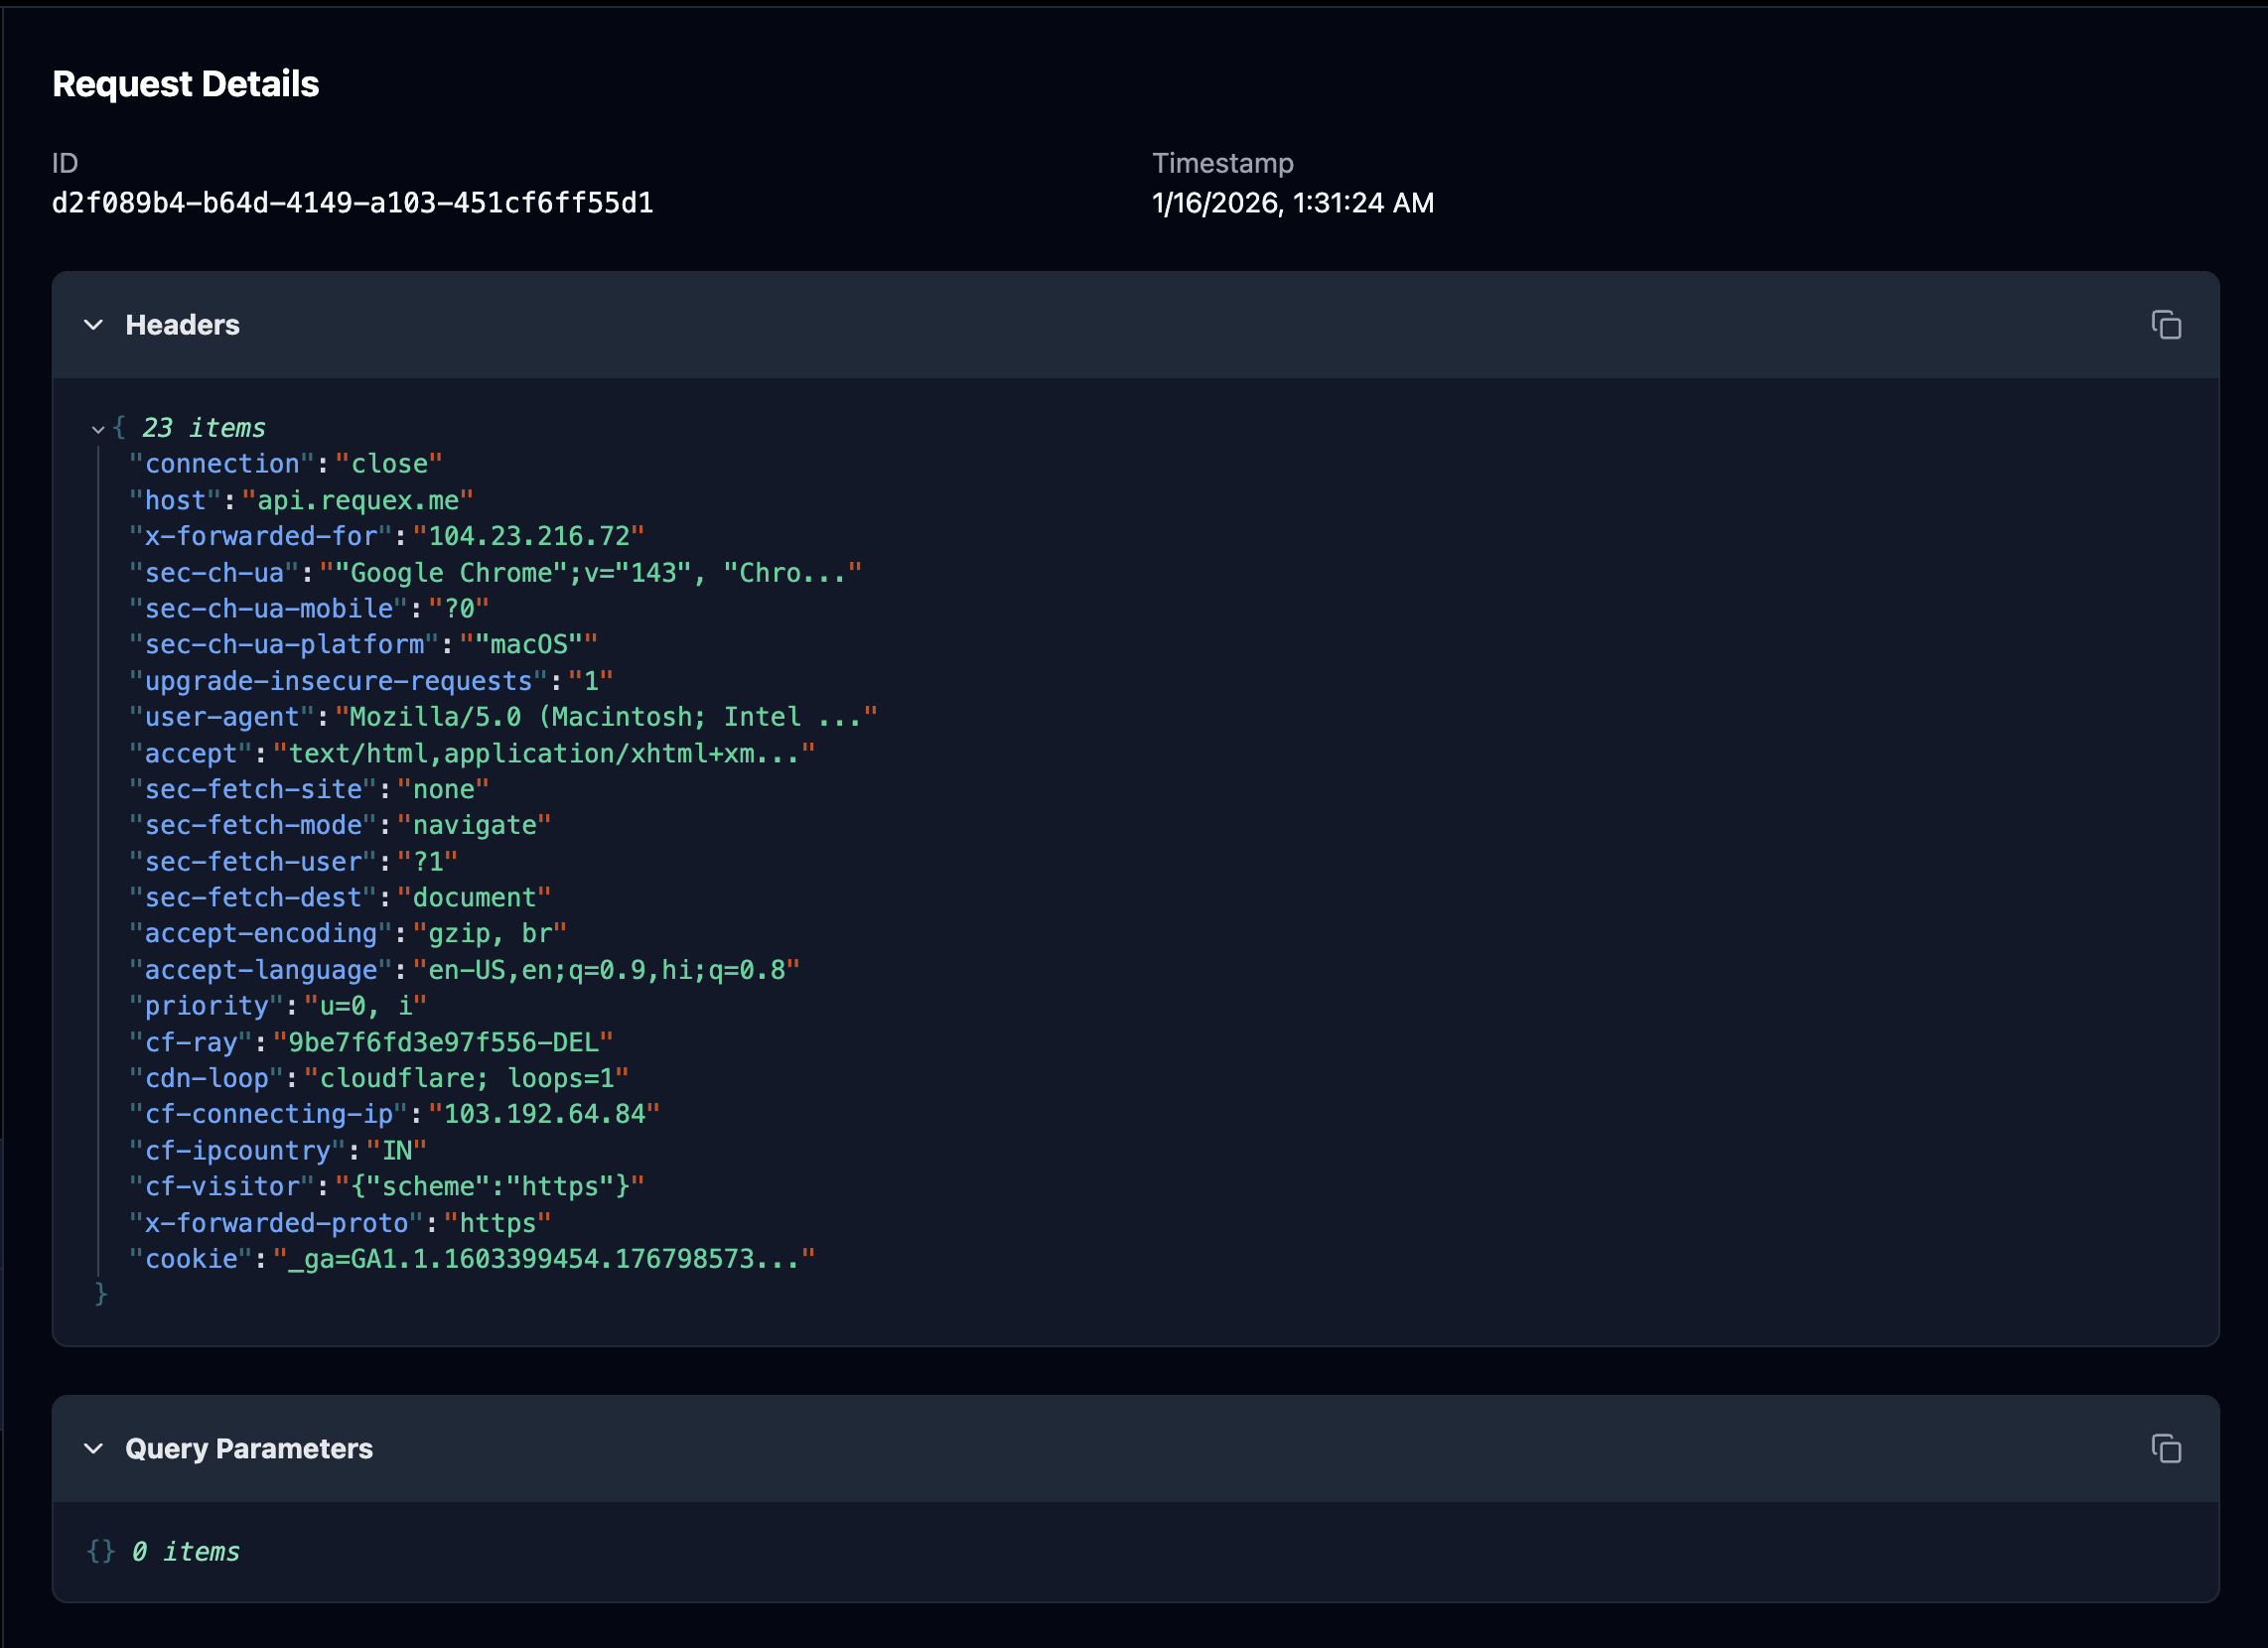Viewport: 2268px width, 1648px height.
Task: Click the copy icon beside Query Parameters
Action: click(2166, 1449)
